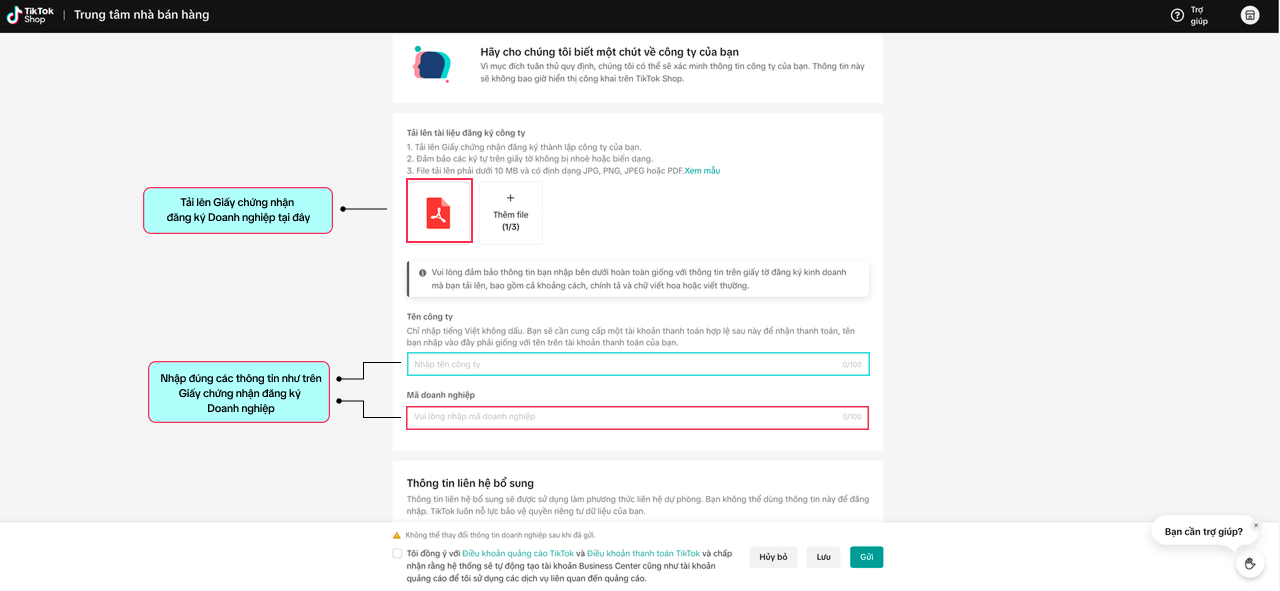Click the warning triangle icon near footer
Screen dimensions: 1280x591
pos(397,535)
